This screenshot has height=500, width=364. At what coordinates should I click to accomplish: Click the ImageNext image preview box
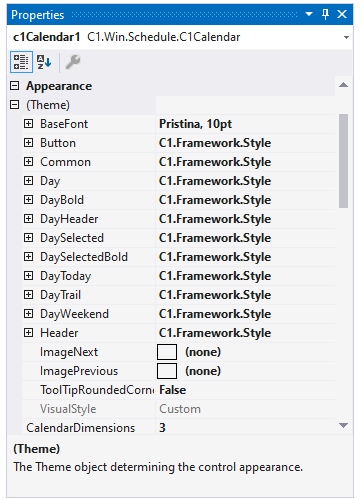[x=167, y=352]
